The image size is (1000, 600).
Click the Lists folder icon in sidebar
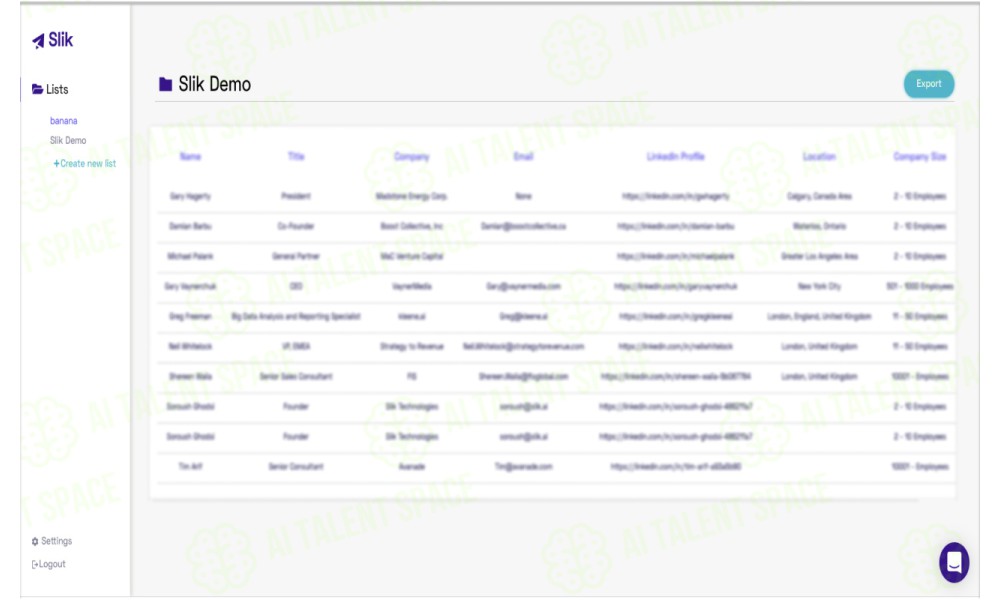[x=38, y=89]
